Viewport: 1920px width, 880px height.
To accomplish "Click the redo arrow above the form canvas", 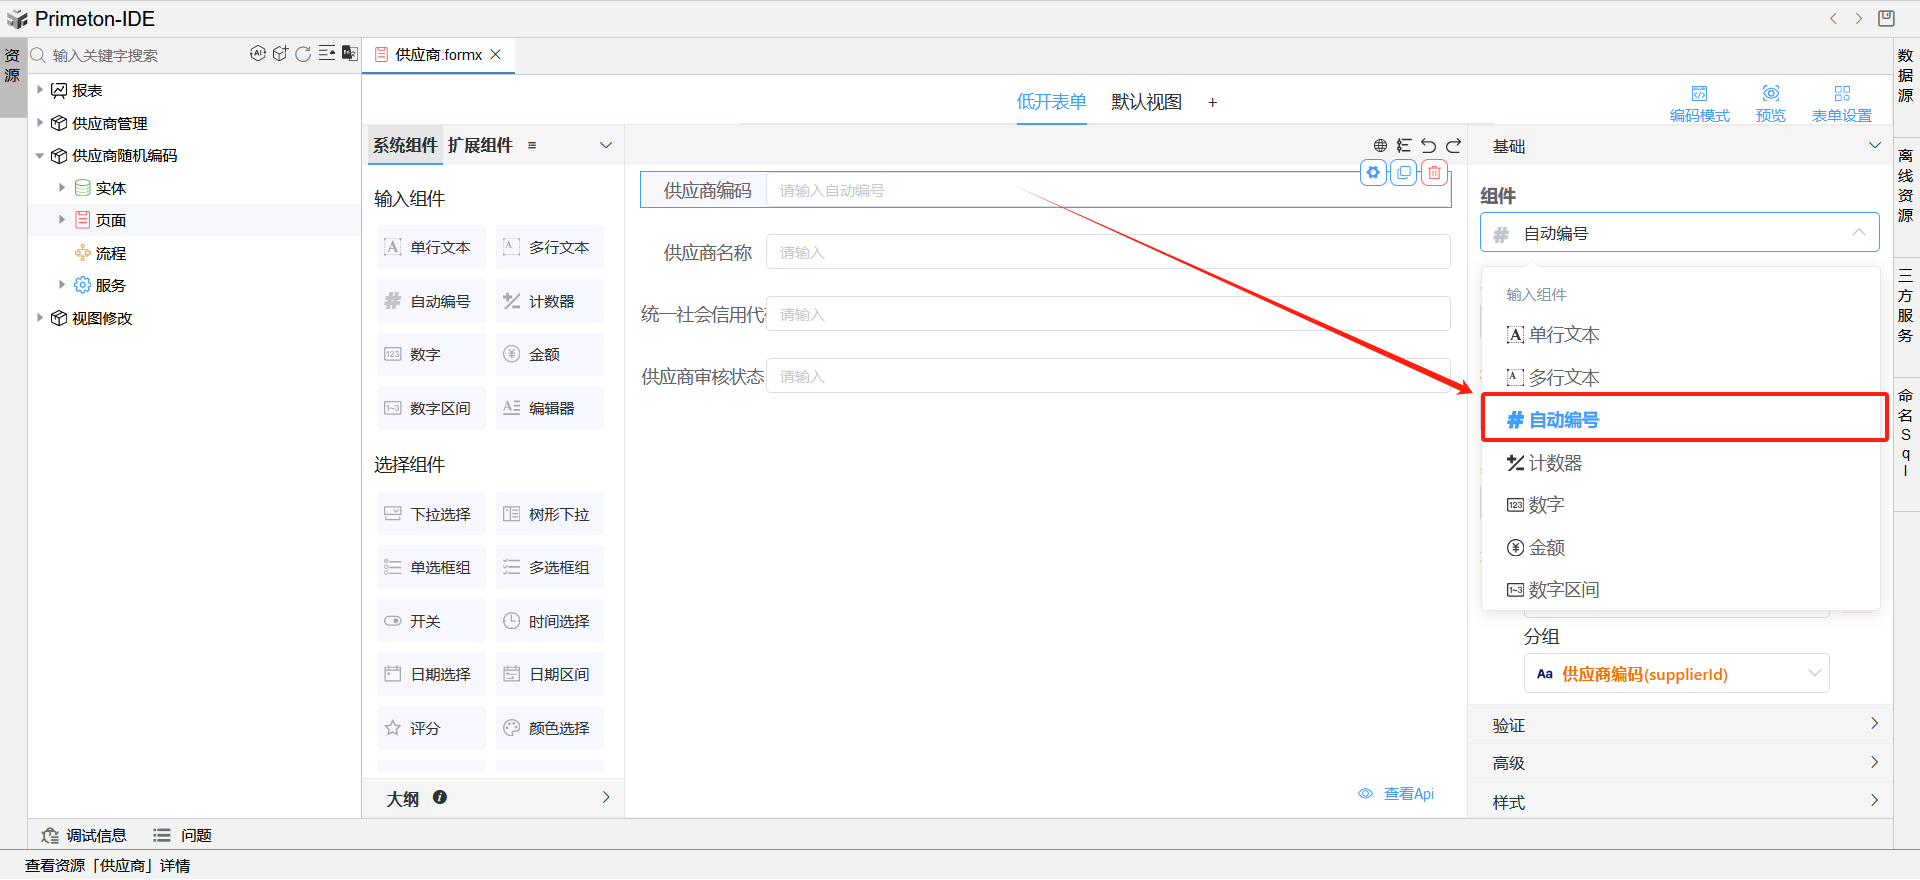I will tap(1453, 146).
